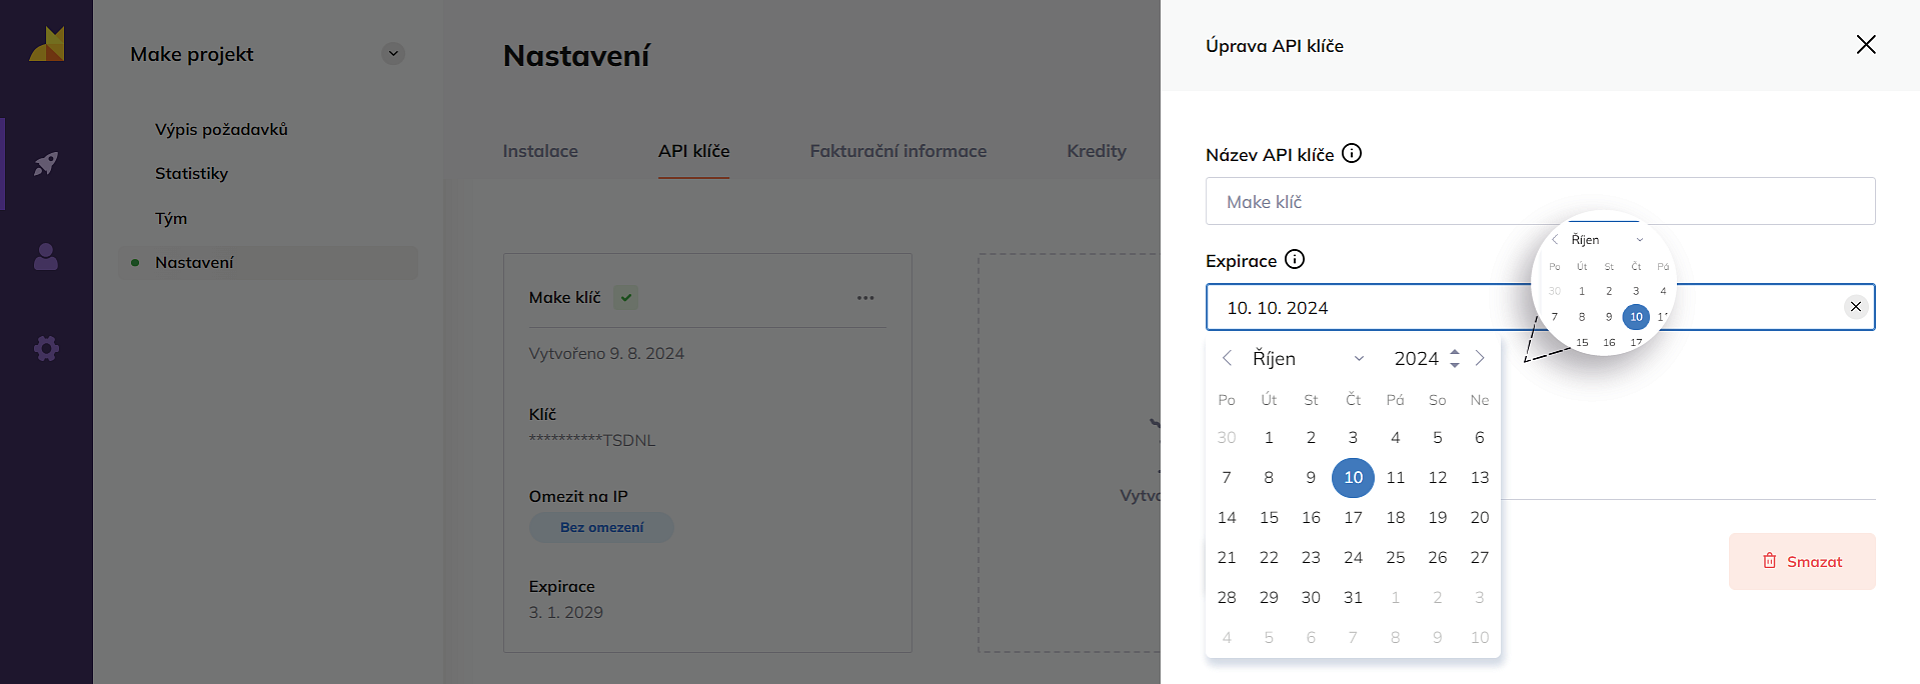Open the three-dot menu on Make klíč card
1920x684 pixels.
tap(865, 298)
